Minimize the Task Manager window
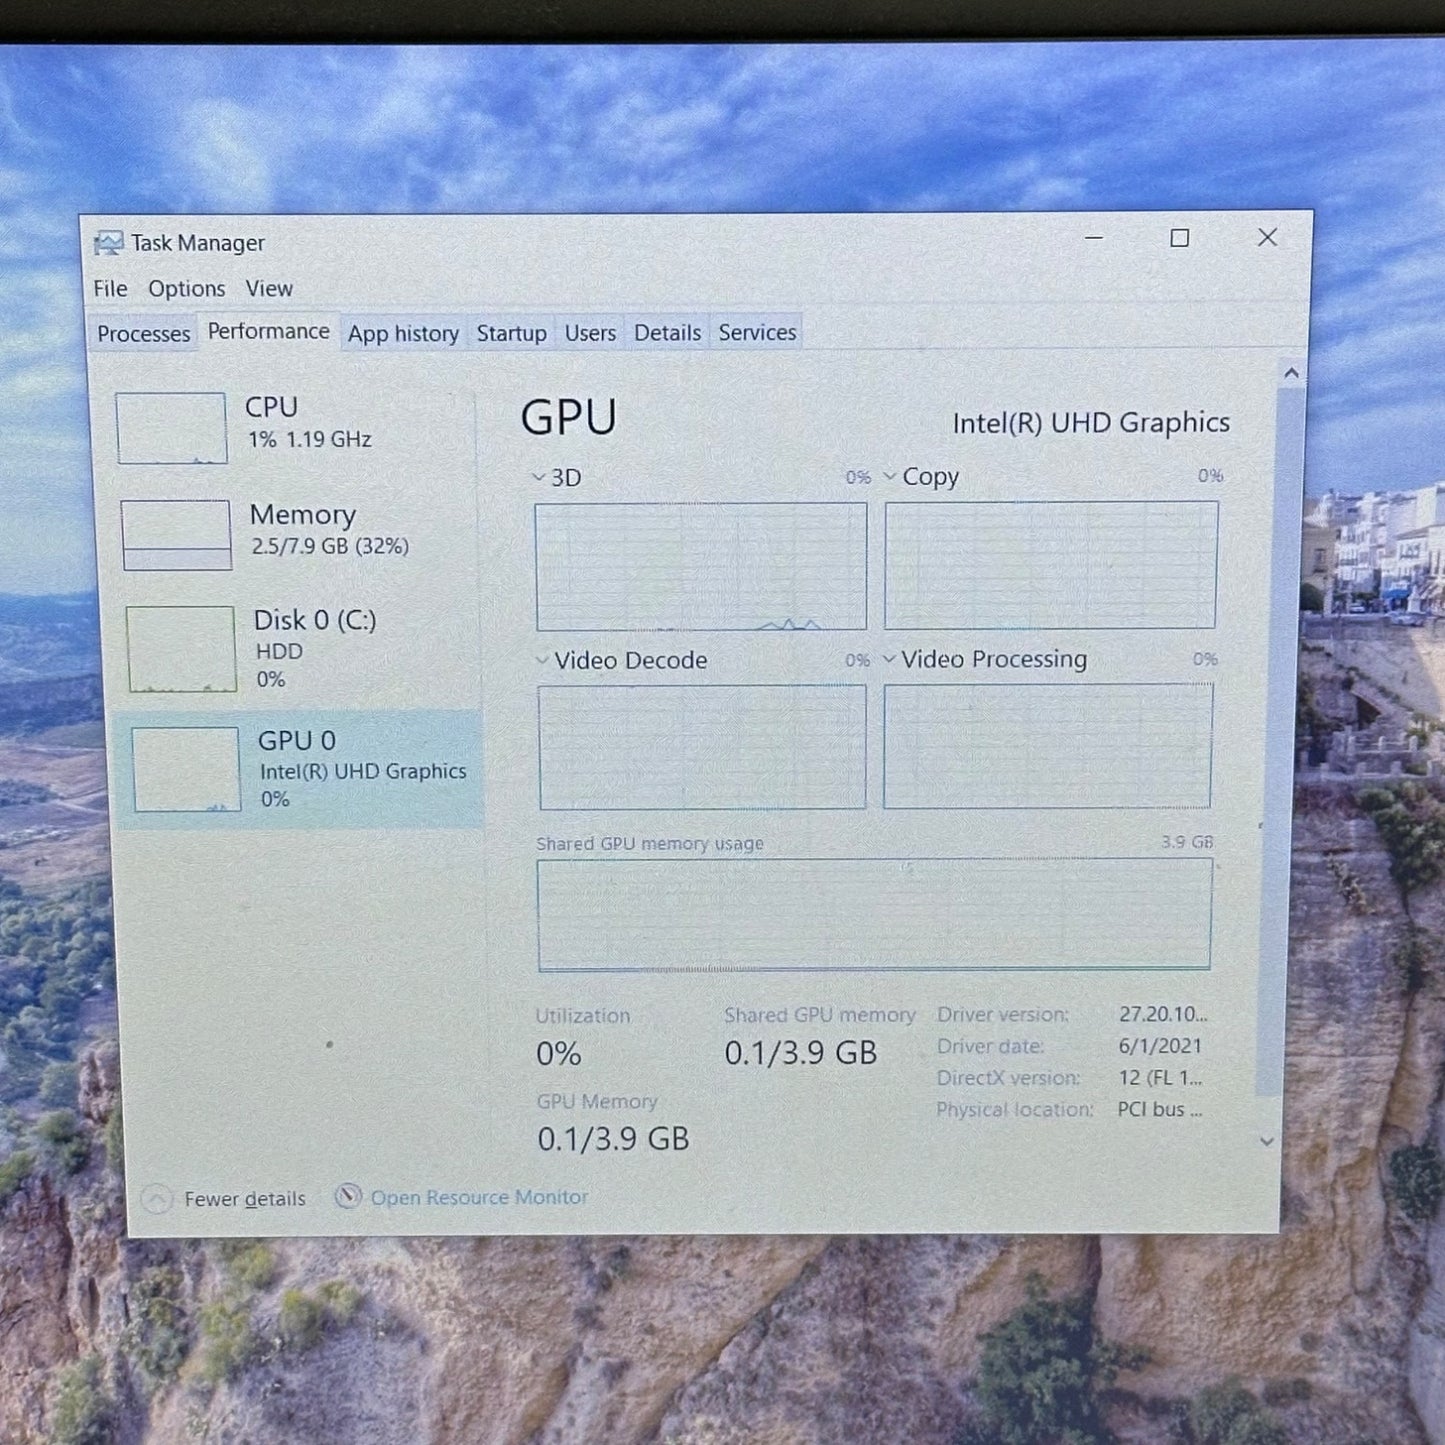This screenshot has width=1445, height=1445. 1094,238
